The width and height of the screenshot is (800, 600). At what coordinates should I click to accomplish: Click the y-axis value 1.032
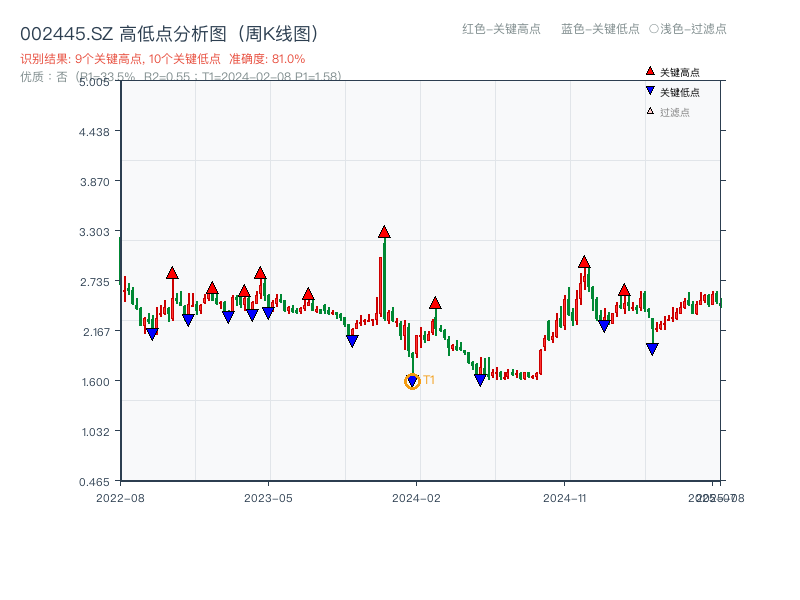coord(95,432)
